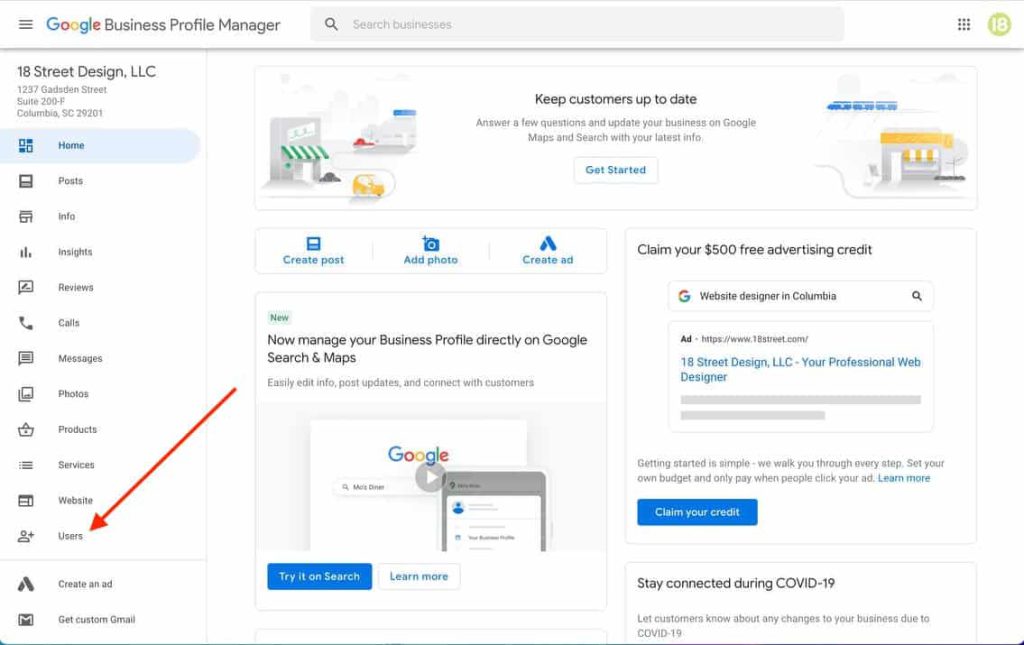Click the Create ad icon in quick actions

click(548, 244)
